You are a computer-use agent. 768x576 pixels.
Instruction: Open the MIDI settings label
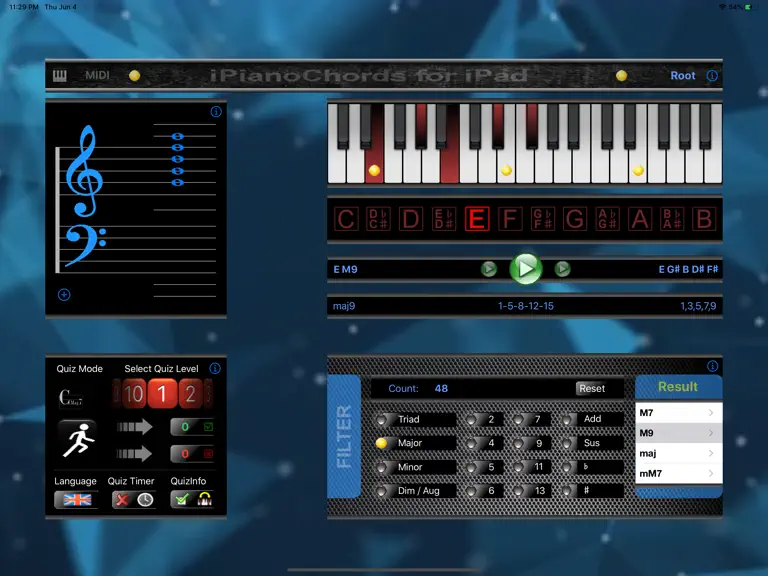point(97,75)
